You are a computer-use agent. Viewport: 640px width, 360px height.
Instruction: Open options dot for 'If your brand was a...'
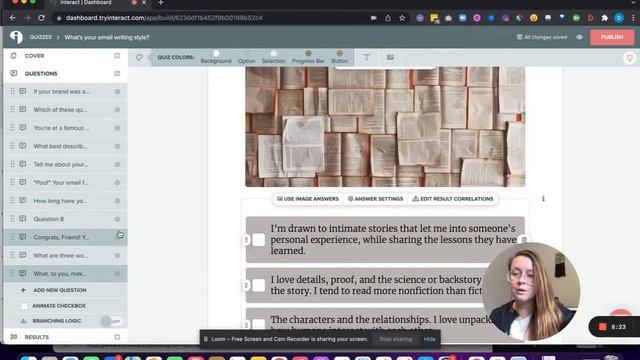click(x=117, y=91)
